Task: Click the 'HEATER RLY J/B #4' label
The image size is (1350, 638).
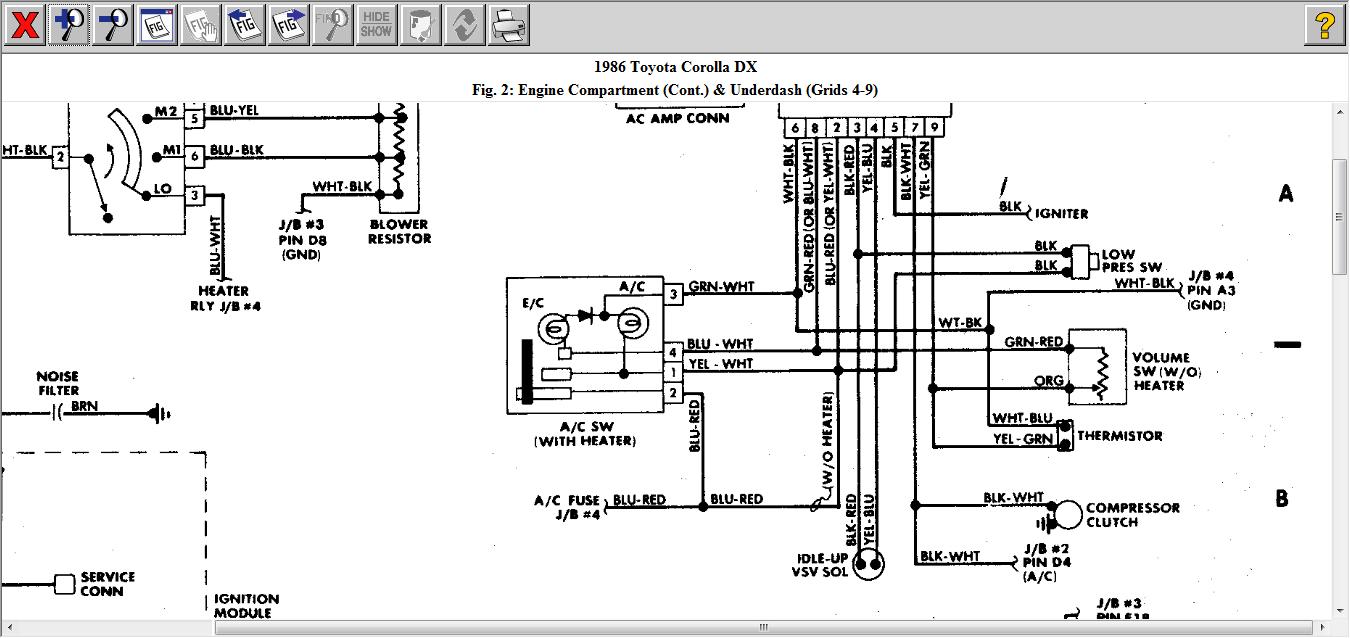Action: click(225, 298)
